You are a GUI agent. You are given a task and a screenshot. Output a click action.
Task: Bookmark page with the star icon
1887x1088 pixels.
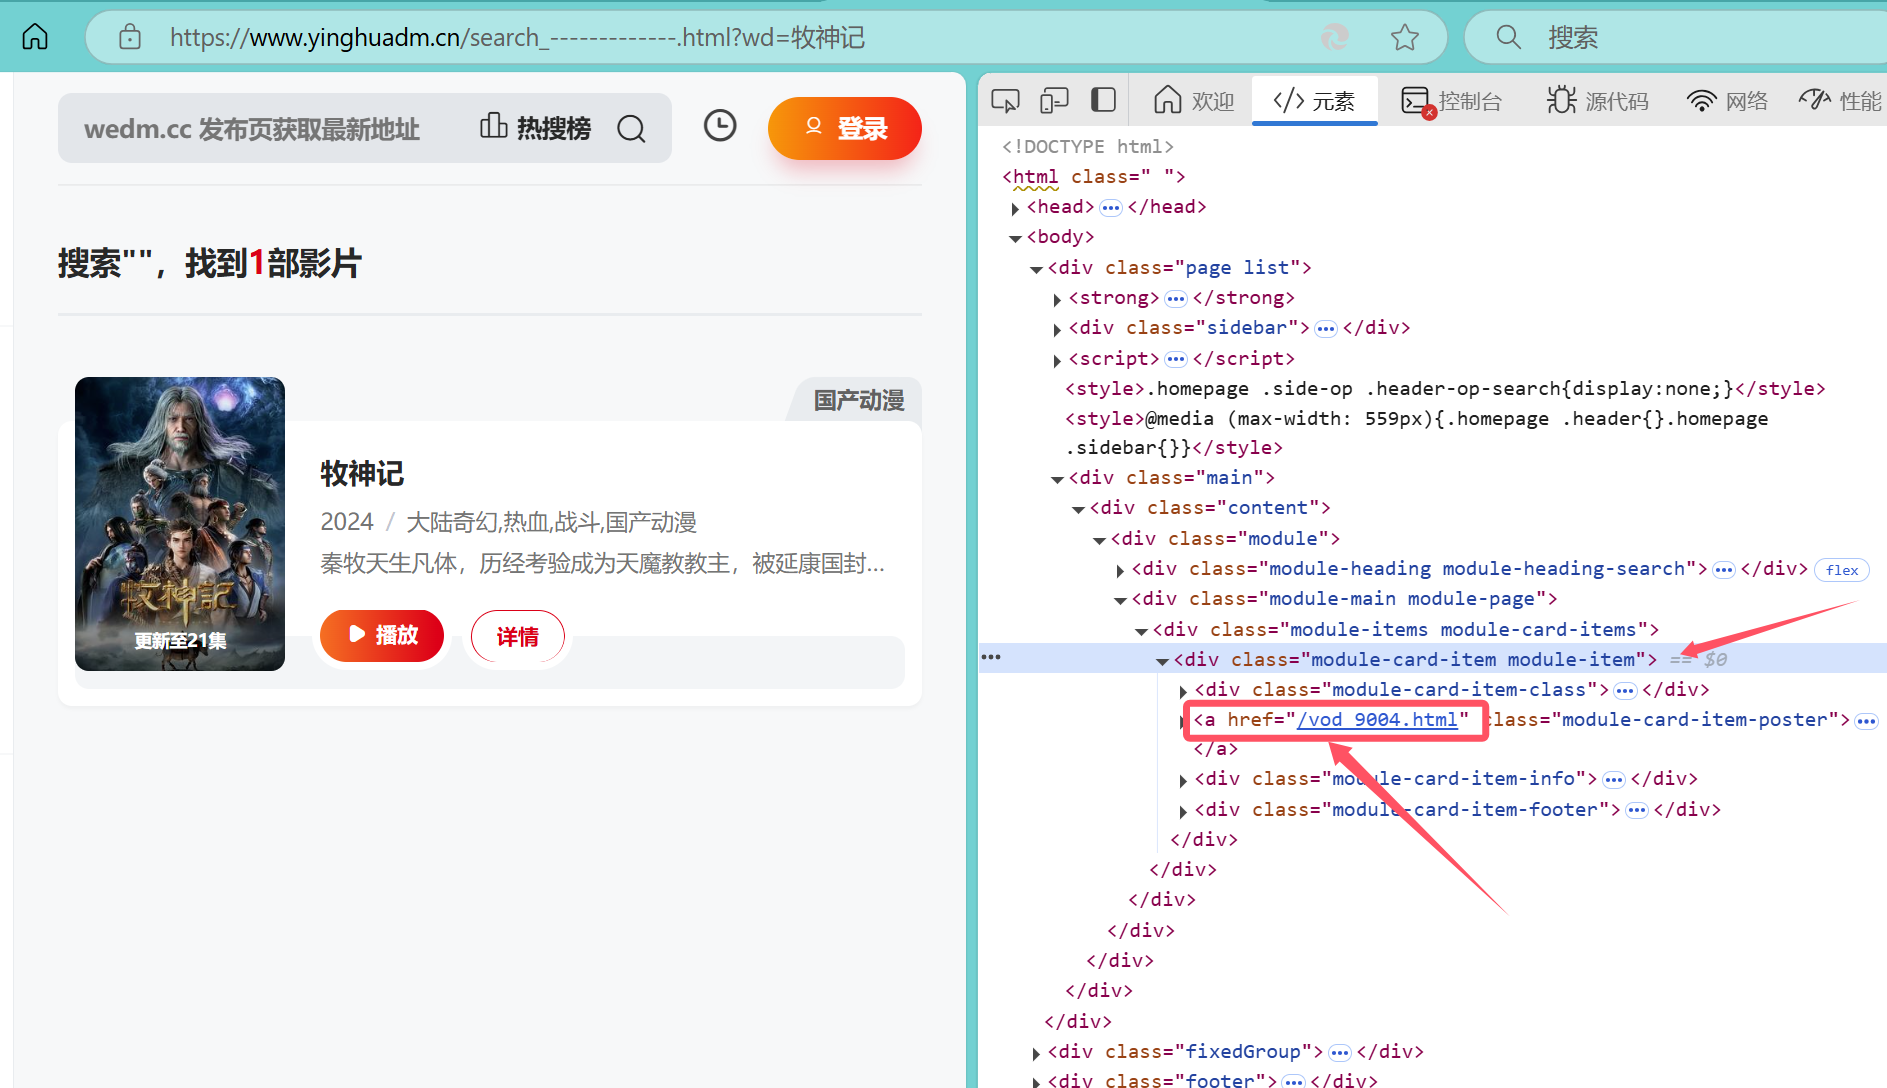1404,38
